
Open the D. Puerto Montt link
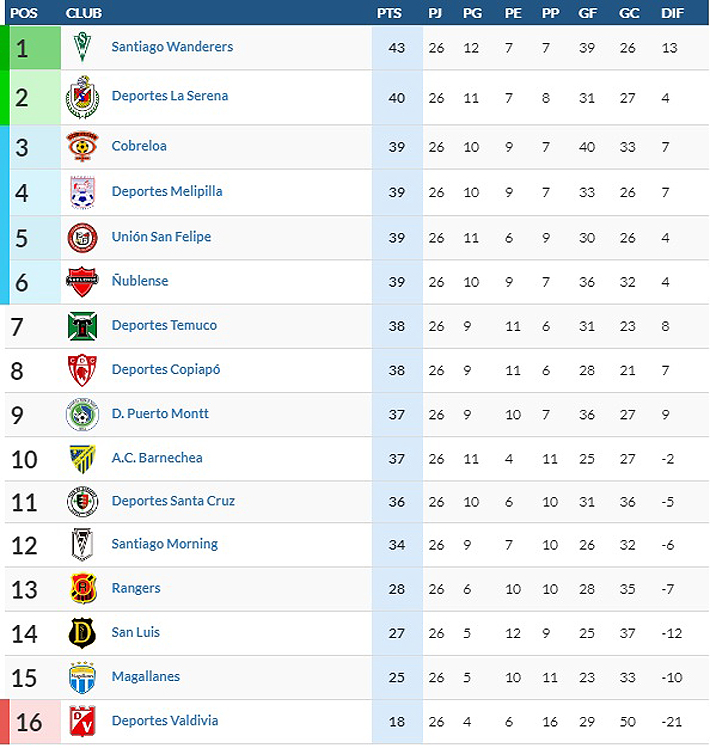(x=160, y=413)
